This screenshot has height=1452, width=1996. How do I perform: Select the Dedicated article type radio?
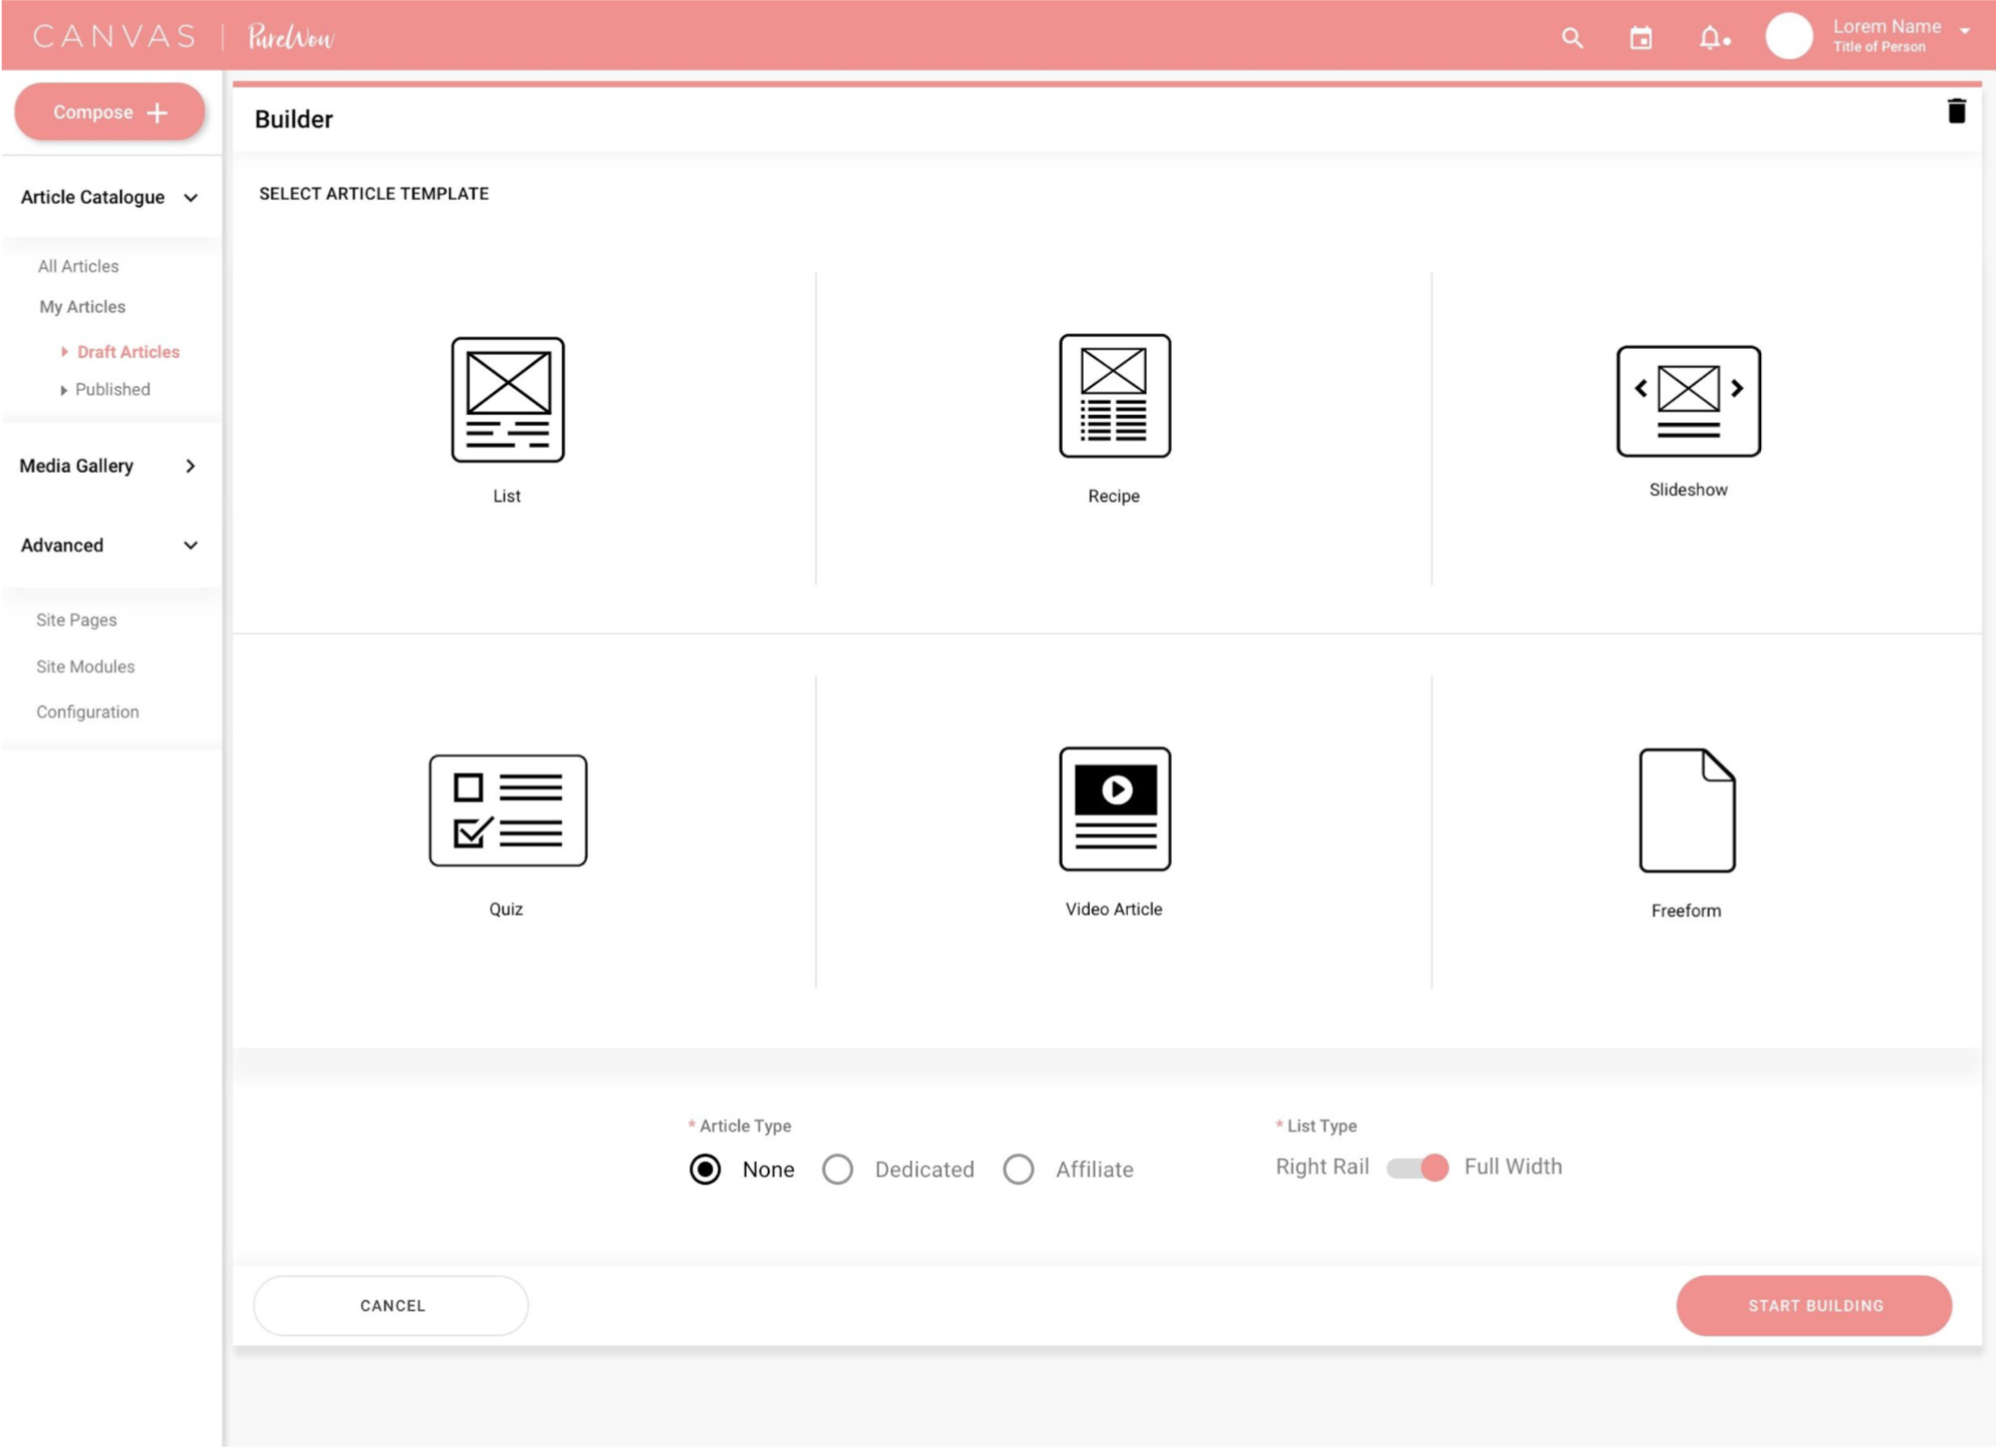[837, 1169]
